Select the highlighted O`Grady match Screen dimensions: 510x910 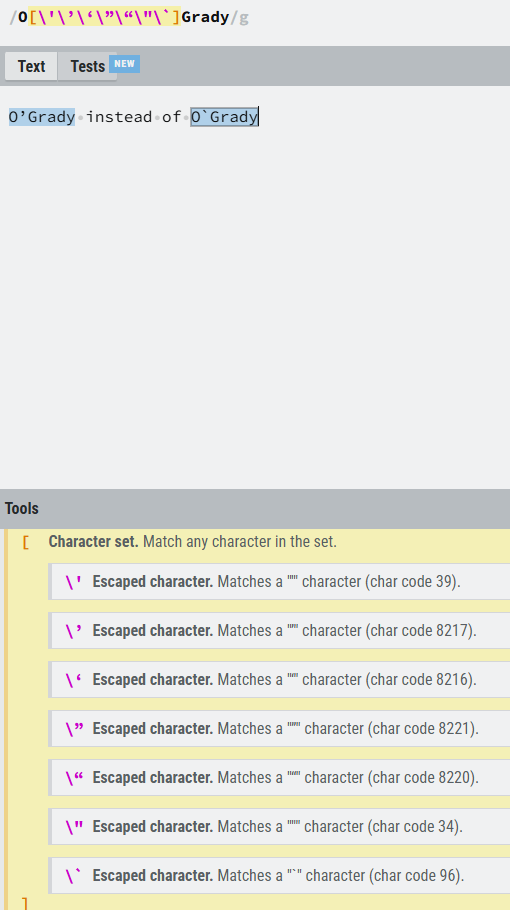pos(225,117)
